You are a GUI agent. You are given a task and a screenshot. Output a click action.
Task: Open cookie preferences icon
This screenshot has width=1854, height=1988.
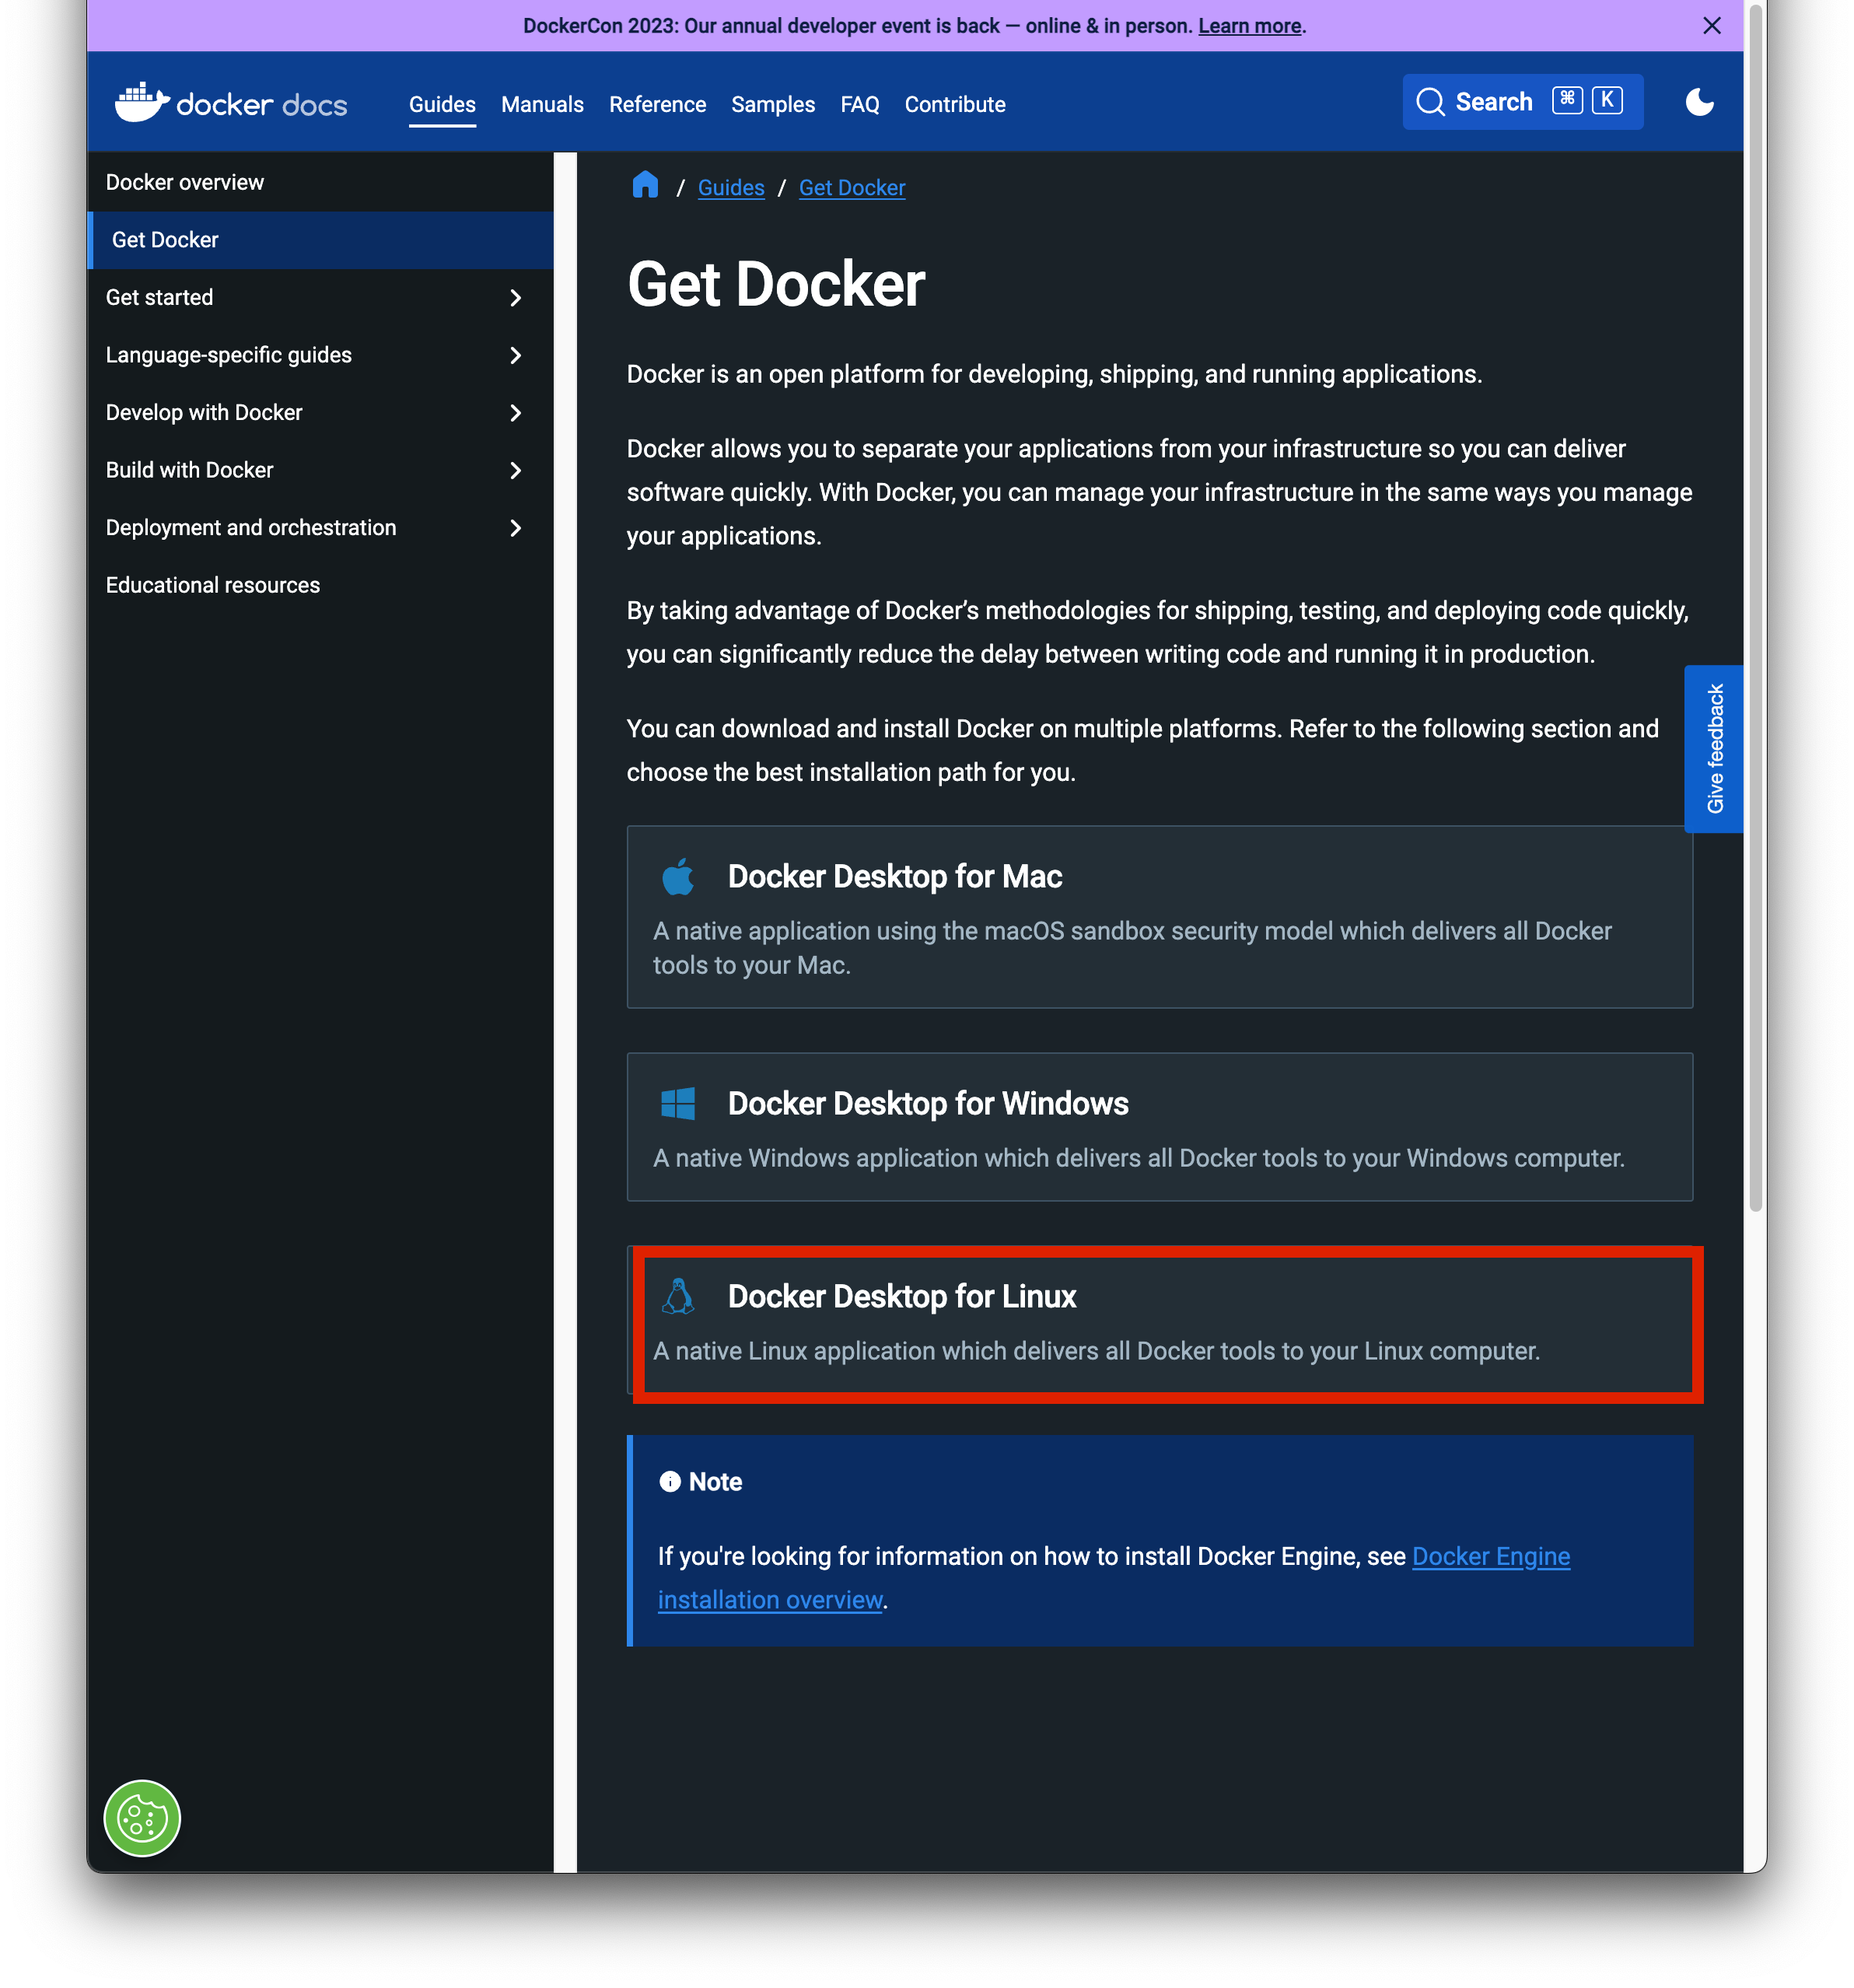tap(142, 1817)
